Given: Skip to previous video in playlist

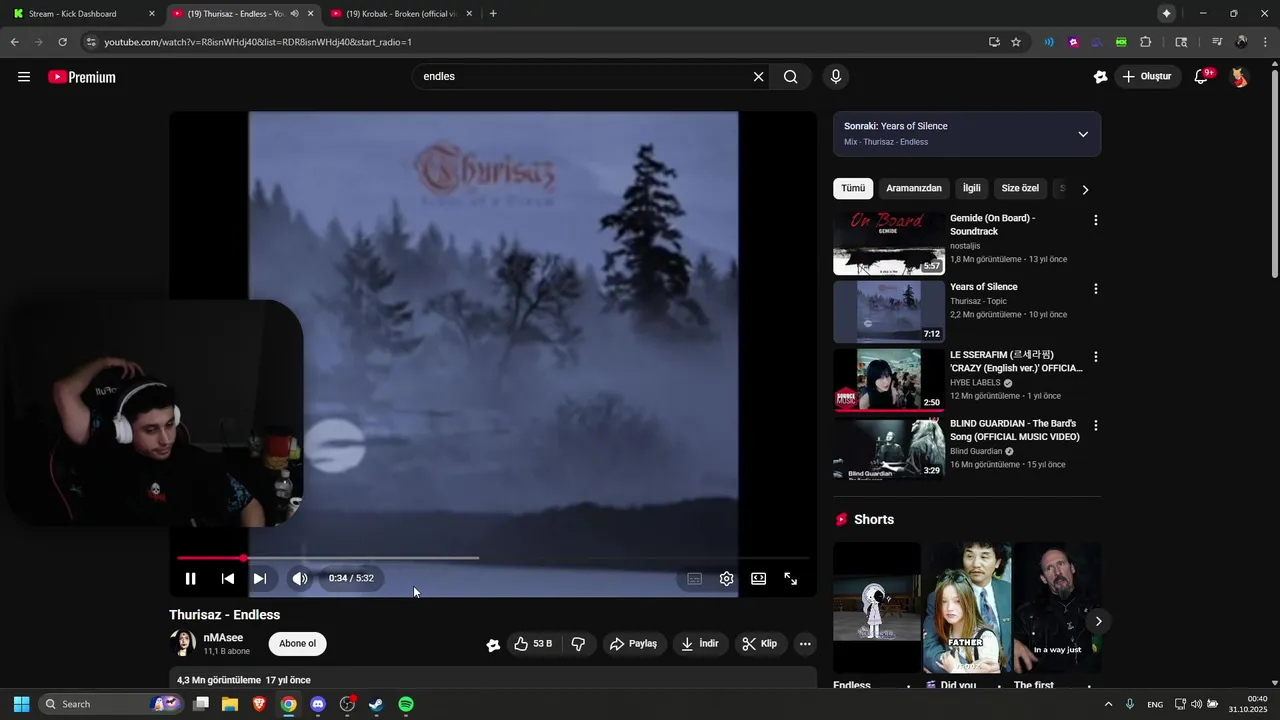Looking at the screenshot, I should pyautogui.click(x=228, y=578).
